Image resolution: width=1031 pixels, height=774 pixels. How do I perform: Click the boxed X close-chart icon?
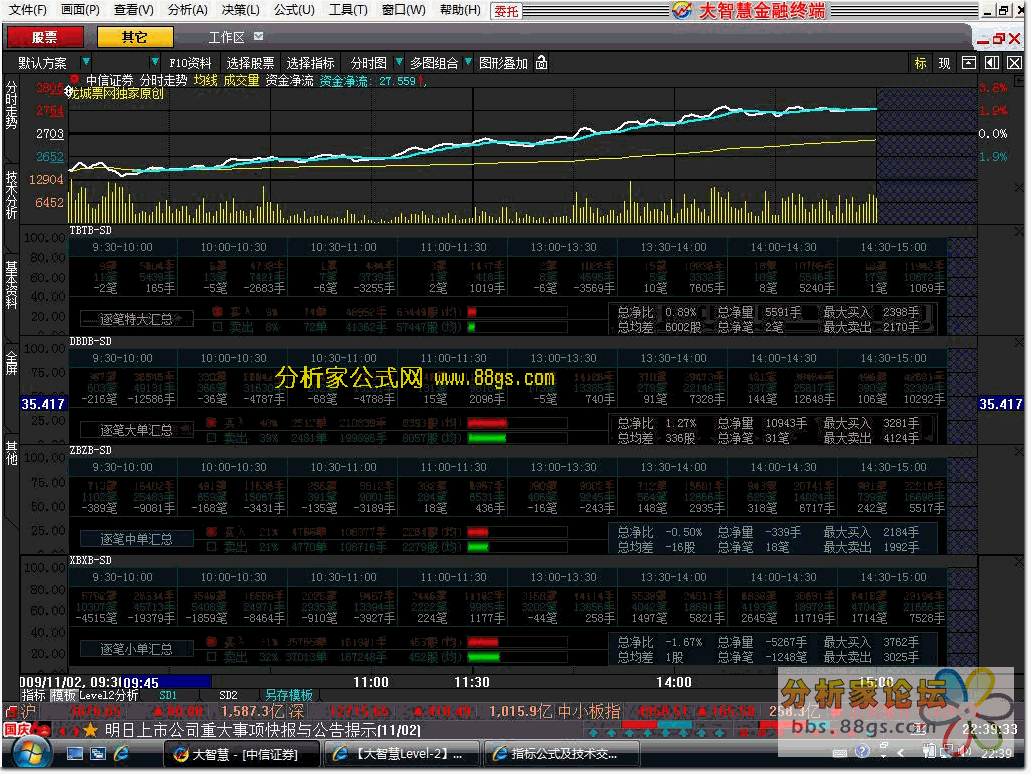click(1015, 62)
